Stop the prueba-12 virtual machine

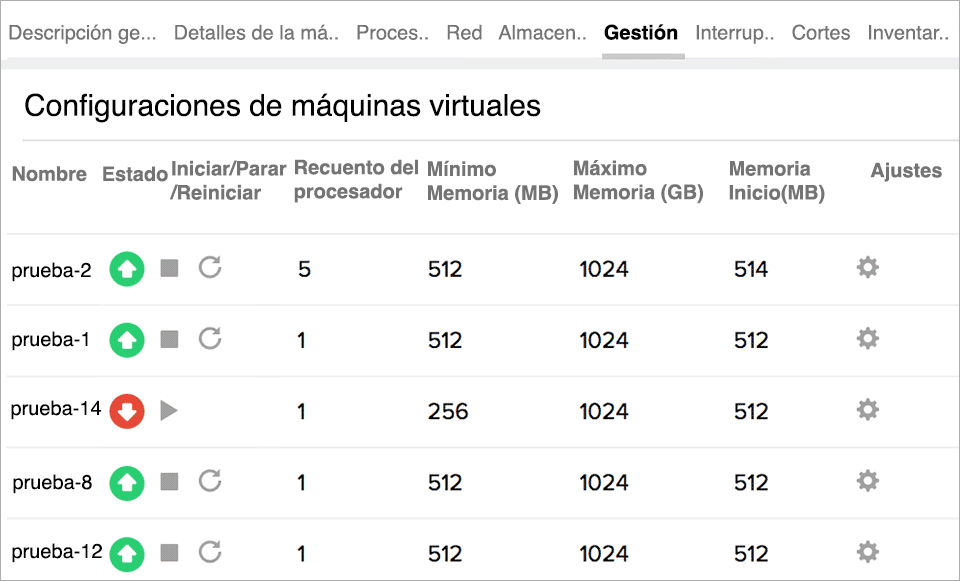pyautogui.click(x=170, y=552)
